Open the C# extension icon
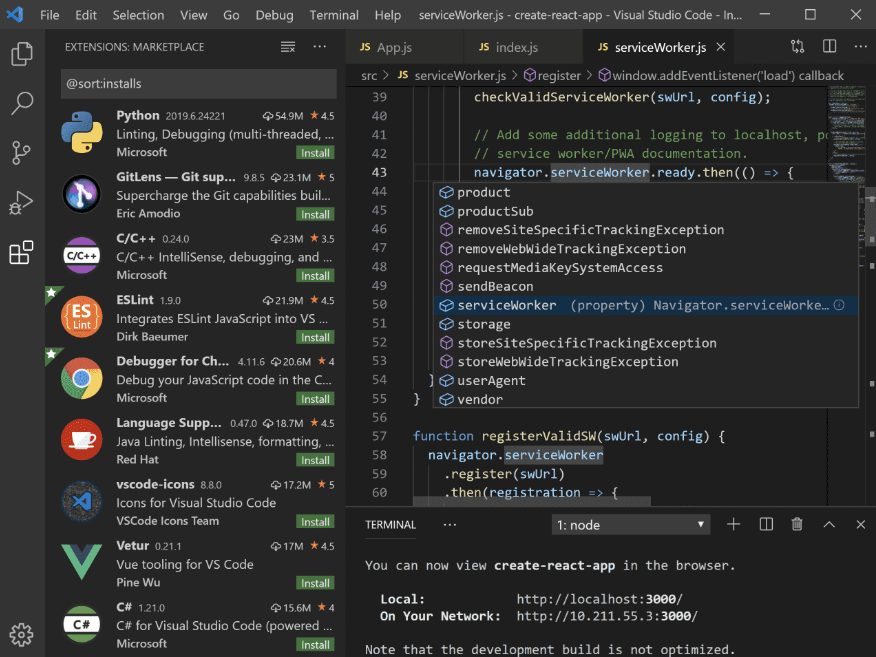Screen dimensions: 876x657 tap(82, 624)
